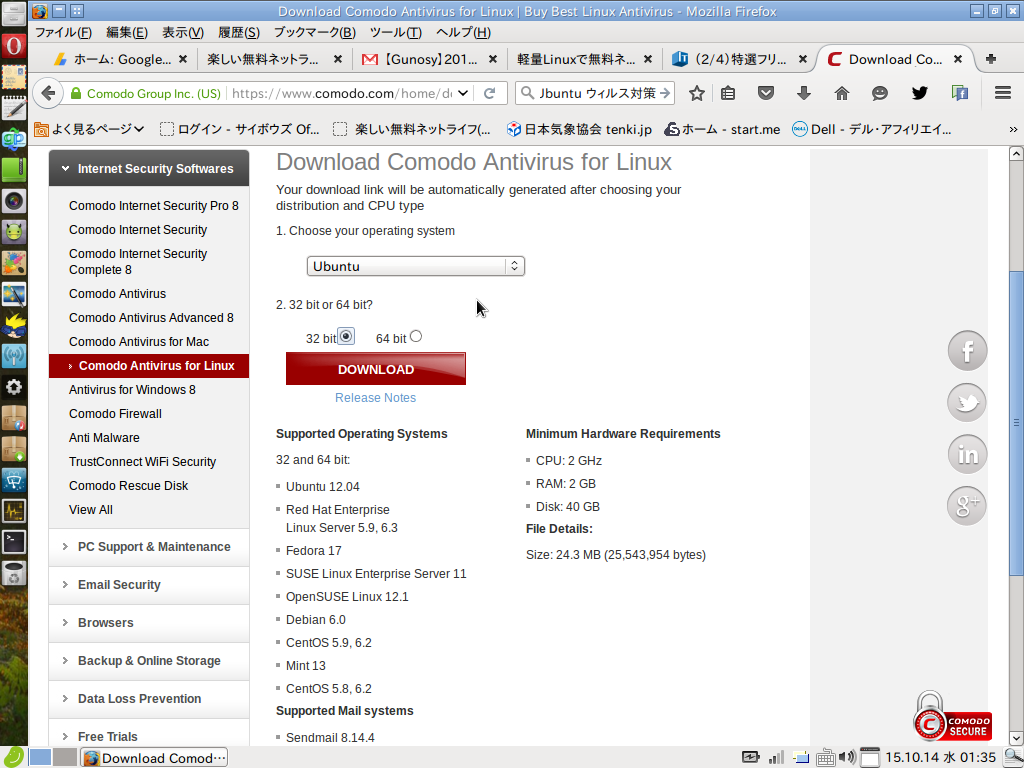Close the Download Co... tab
The width and height of the screenshot is (1024, 768).
point(957,59)
